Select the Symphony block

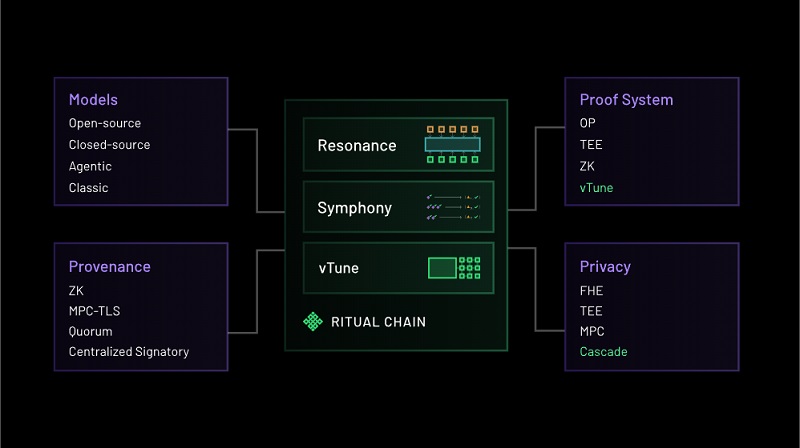pyautogui.click(x=398, y=207)
